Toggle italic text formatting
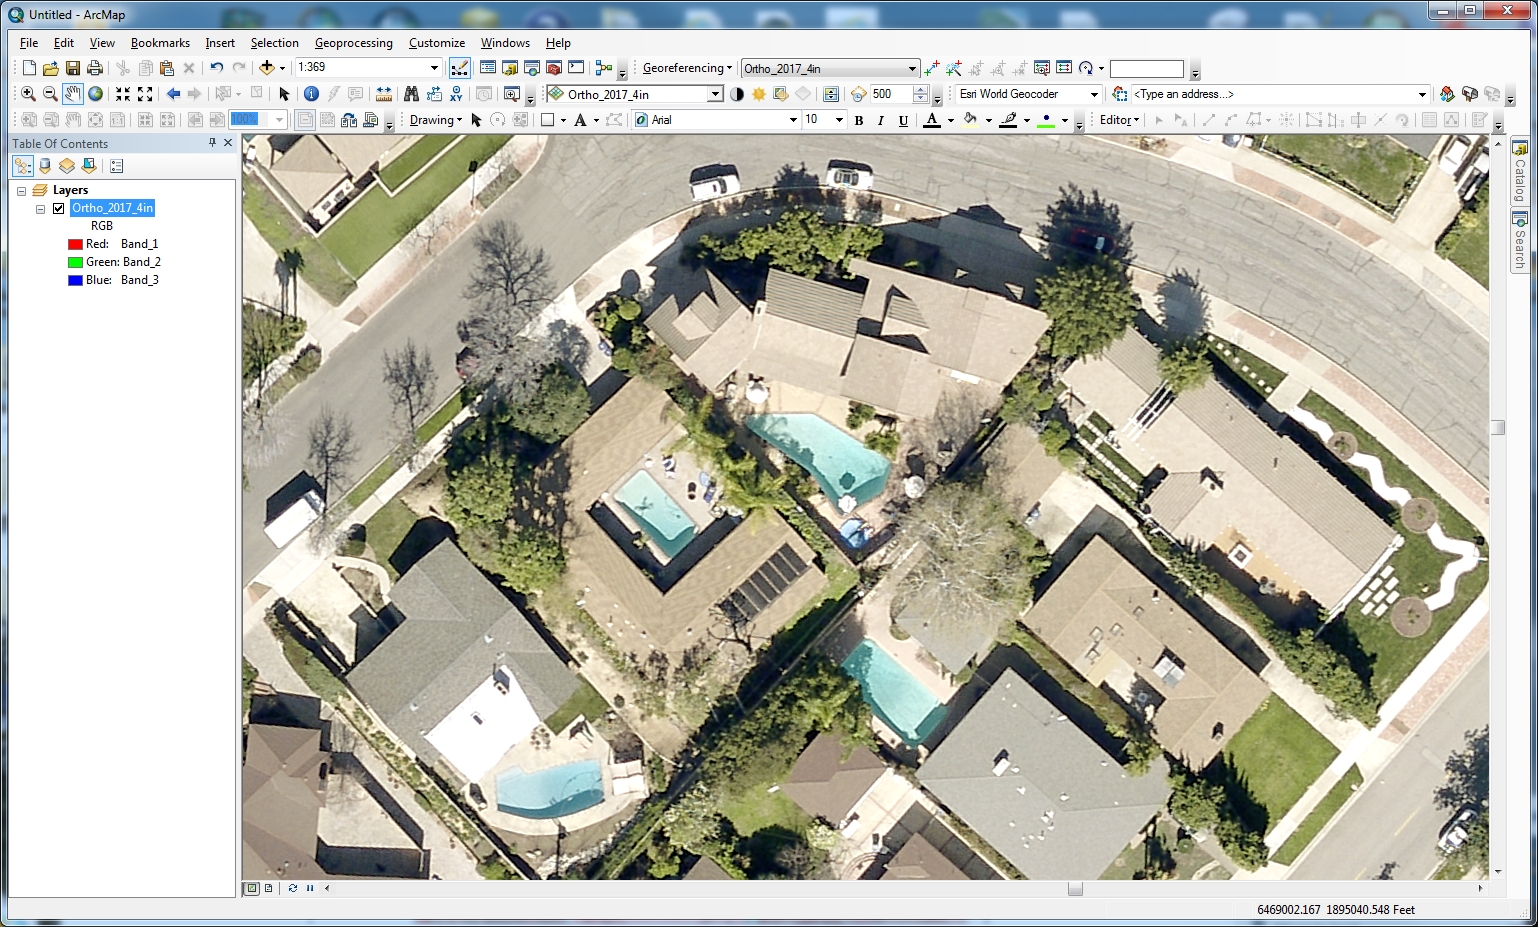Image resolution: width=1538 pixels, height=927 pixels. click(x=880, y=120)
